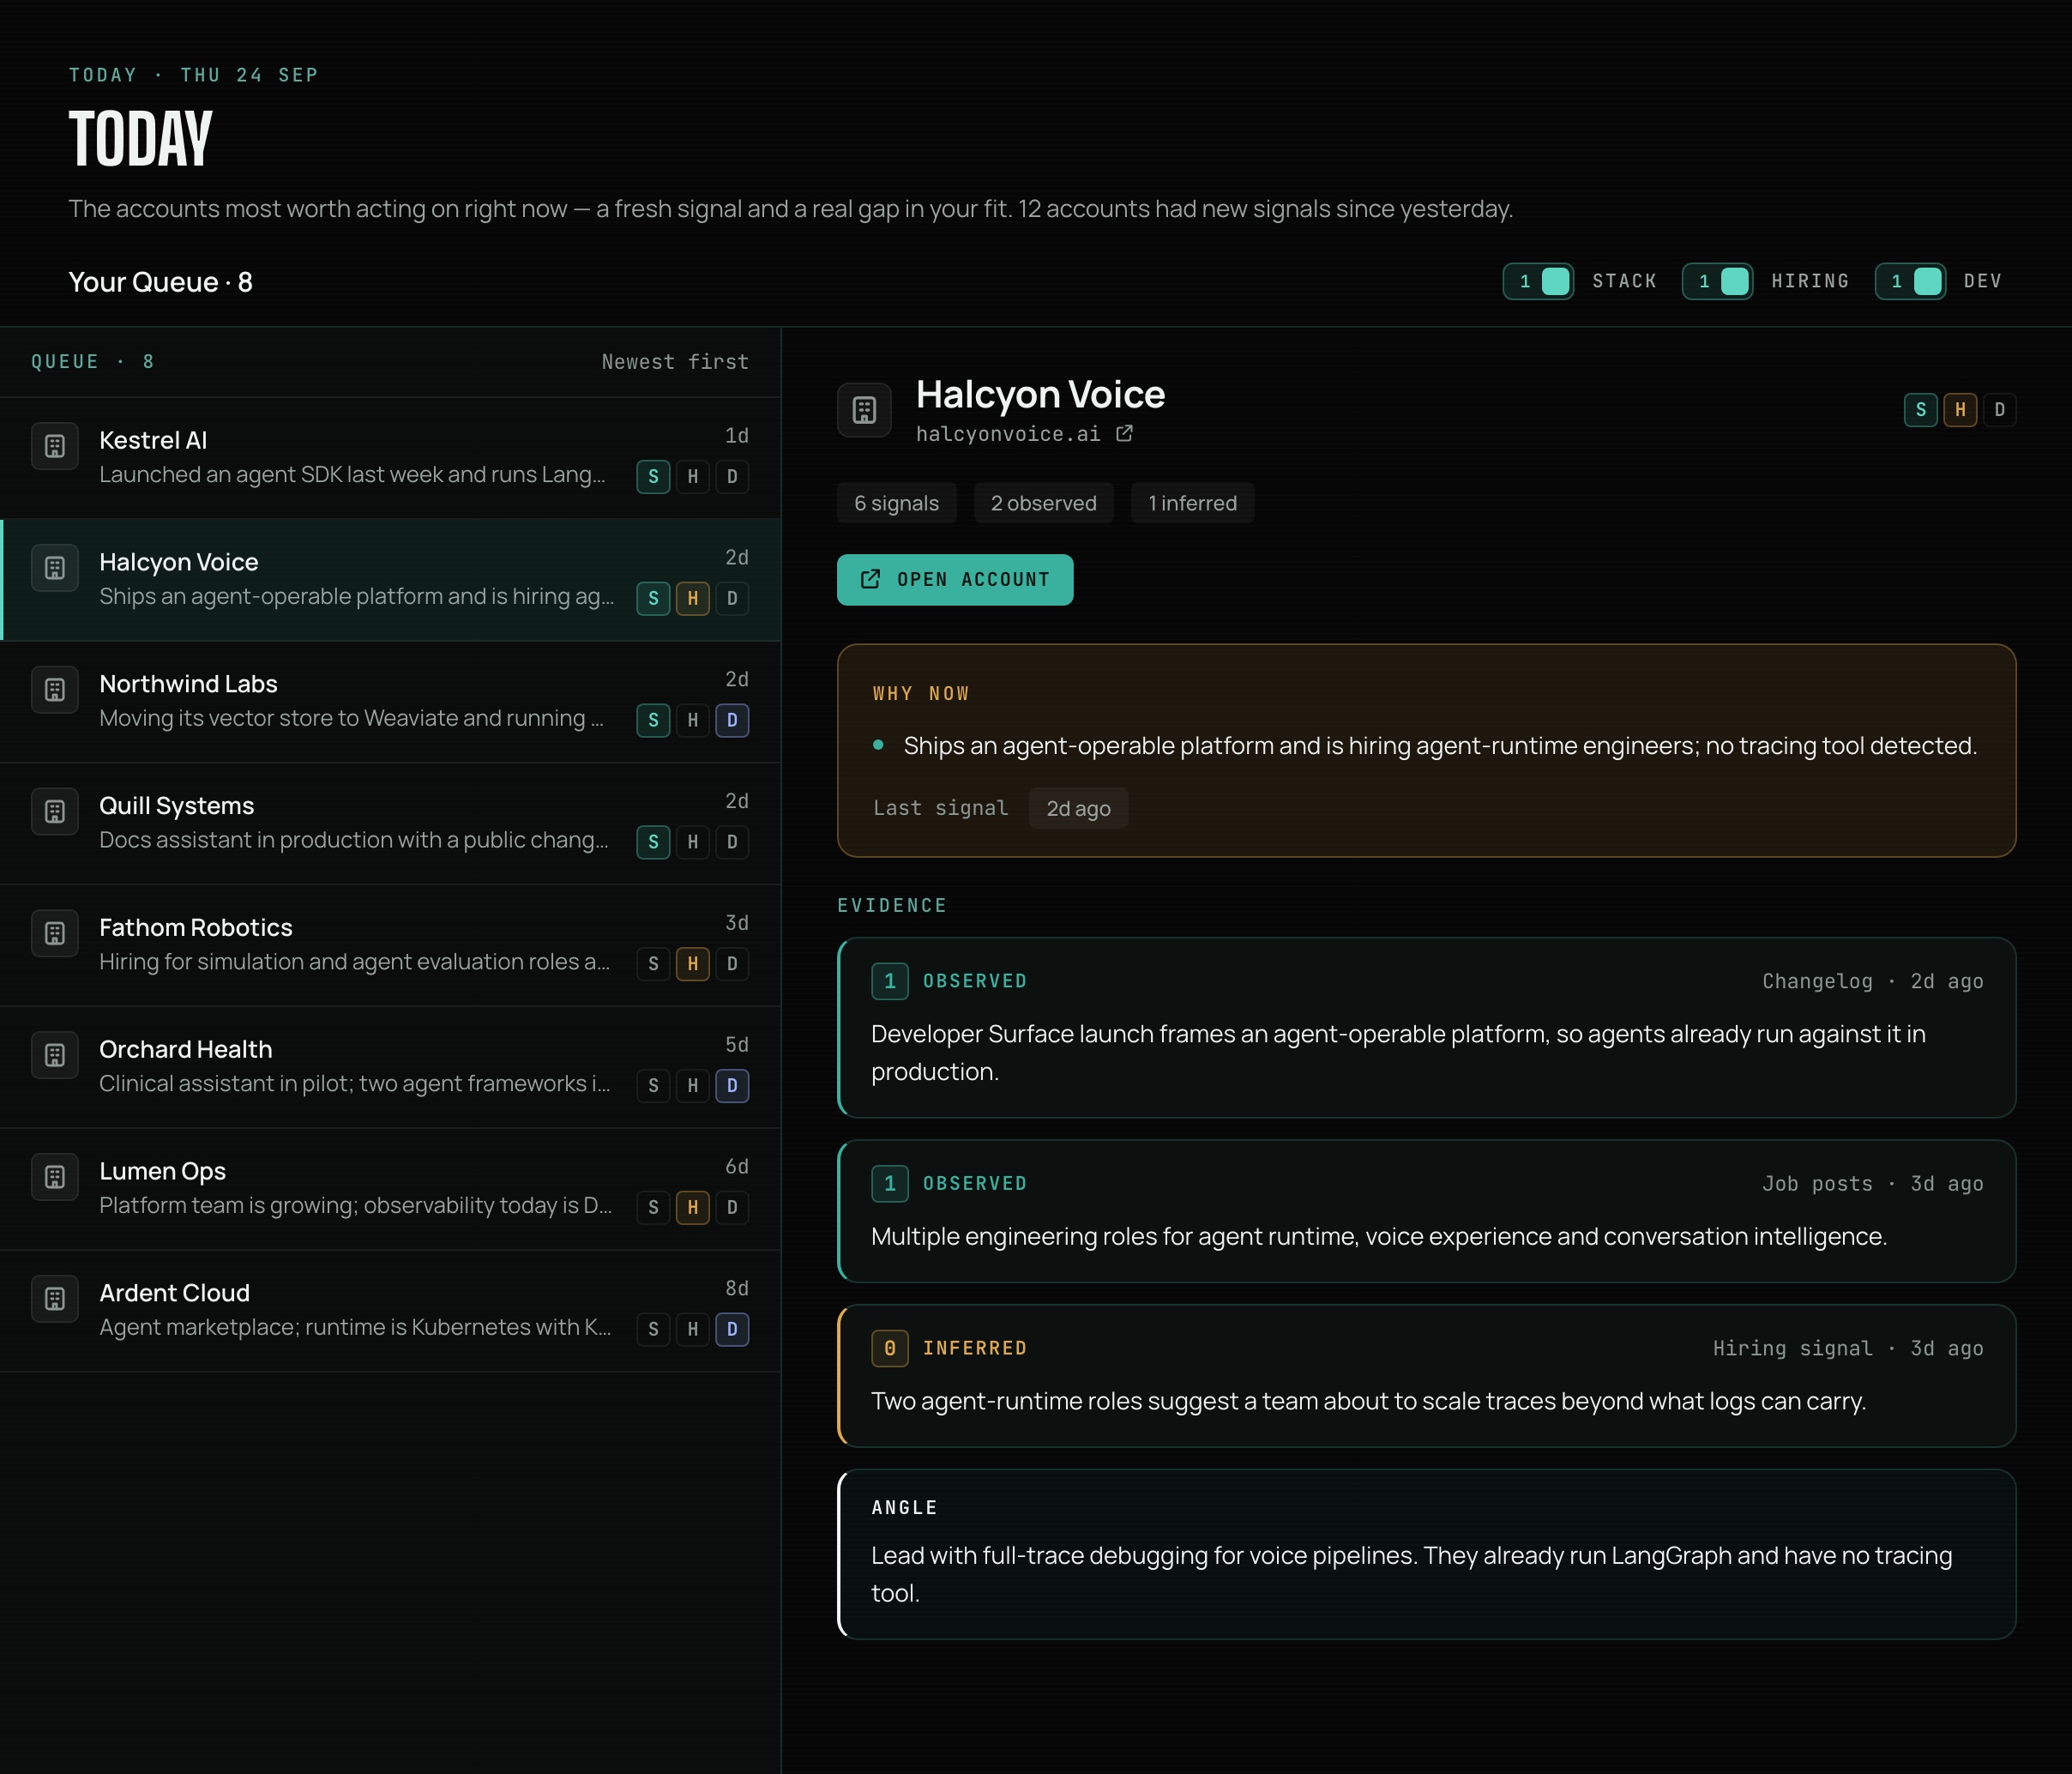This screenshot has height=1774, width=2072.
Task: Click the Why Now summary bullet text
Action: tap(1440, 746)
